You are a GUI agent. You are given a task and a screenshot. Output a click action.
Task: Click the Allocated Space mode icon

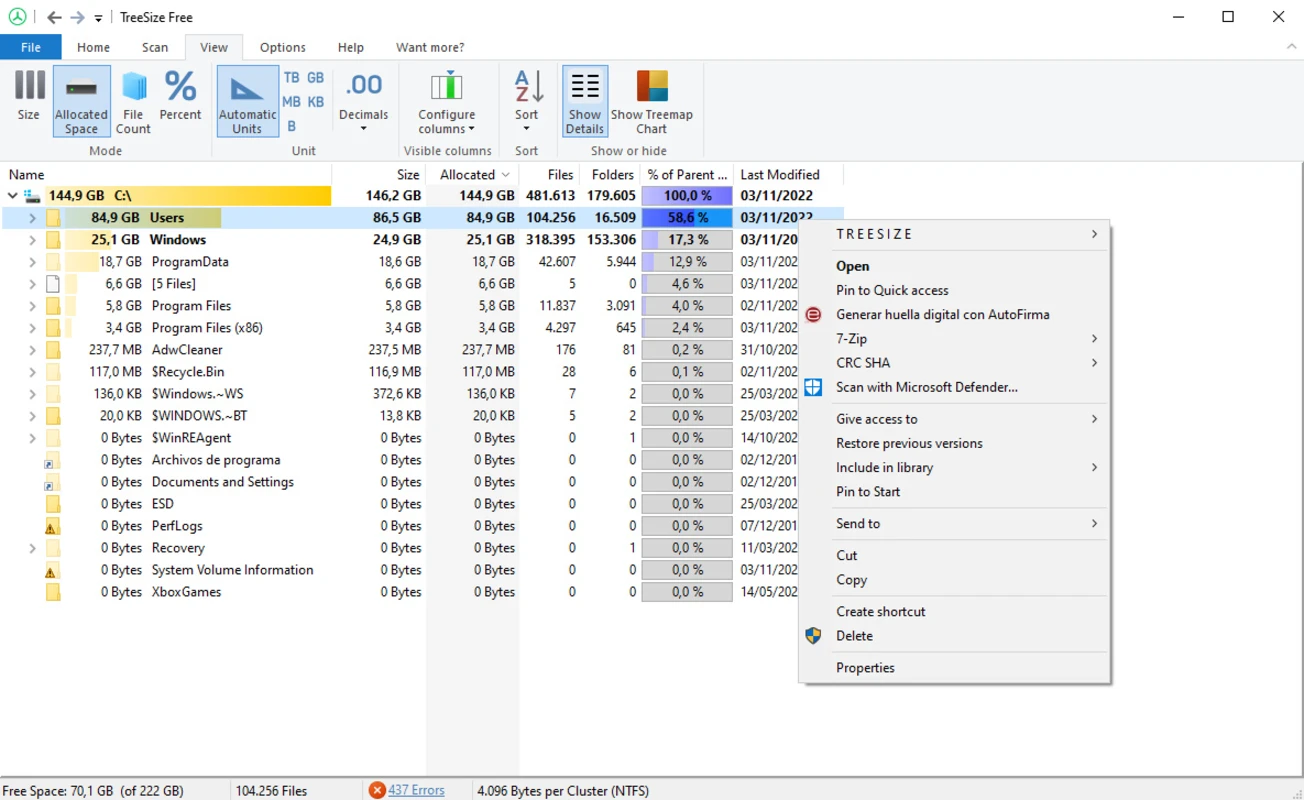80,98
